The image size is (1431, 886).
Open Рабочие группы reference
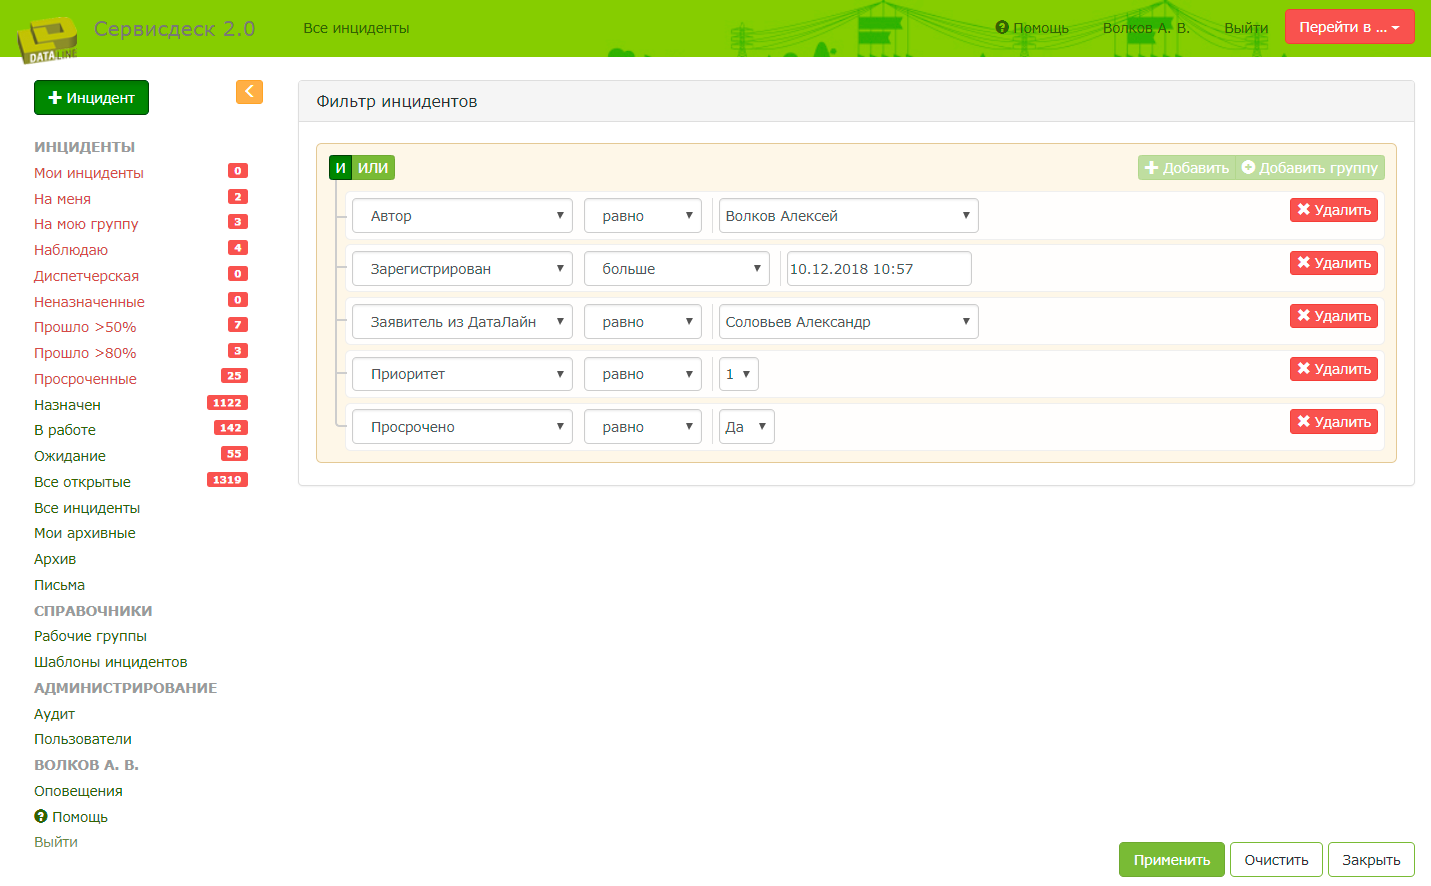point(90,636)
